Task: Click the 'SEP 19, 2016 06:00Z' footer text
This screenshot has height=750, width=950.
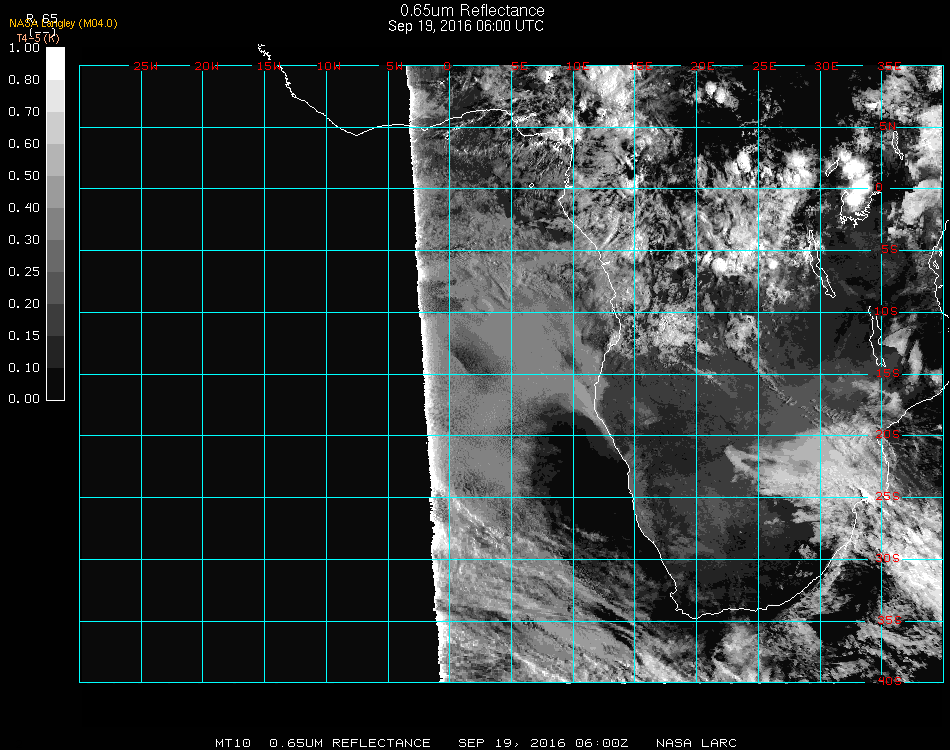Action: pyautogui.click(x=543, y=743)
